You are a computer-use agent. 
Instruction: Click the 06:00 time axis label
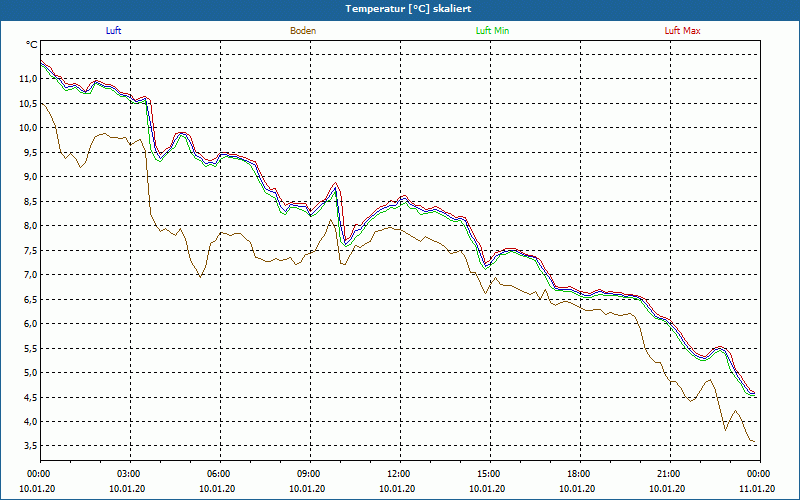tap(217, 474)
